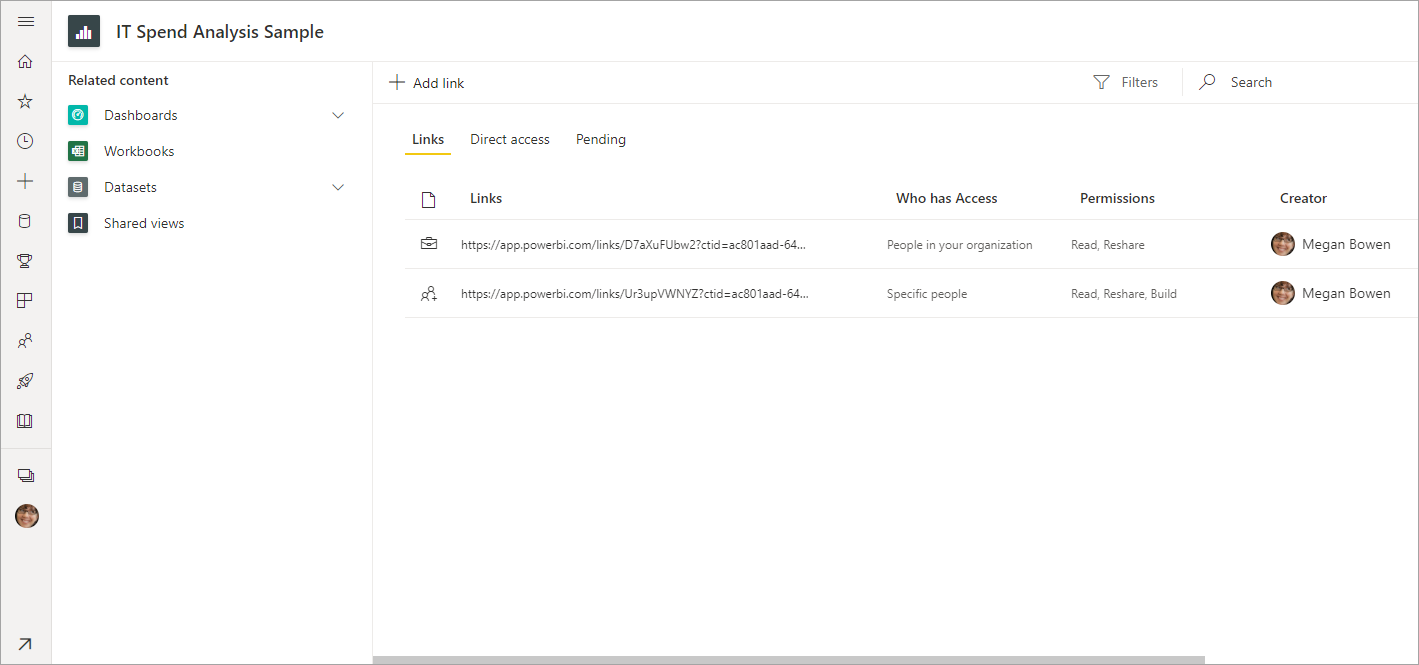Click the Workbooks Excel icon
Viewport: 1419px width, 665px height.
78,151
